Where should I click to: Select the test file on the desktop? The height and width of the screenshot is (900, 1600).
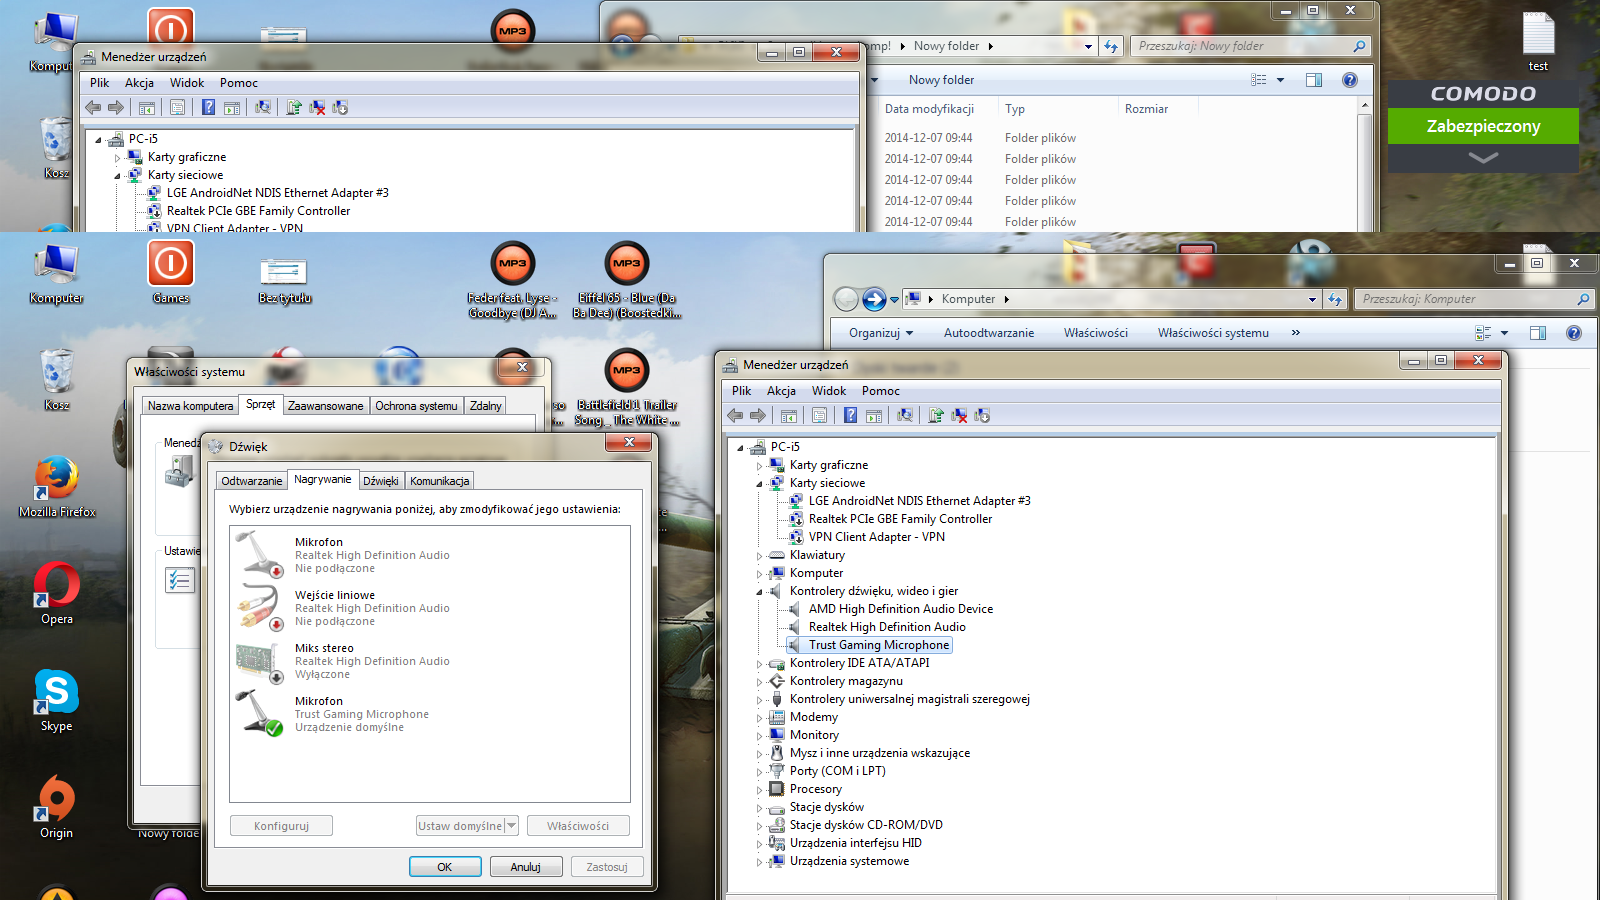(x=1538, y=42)
